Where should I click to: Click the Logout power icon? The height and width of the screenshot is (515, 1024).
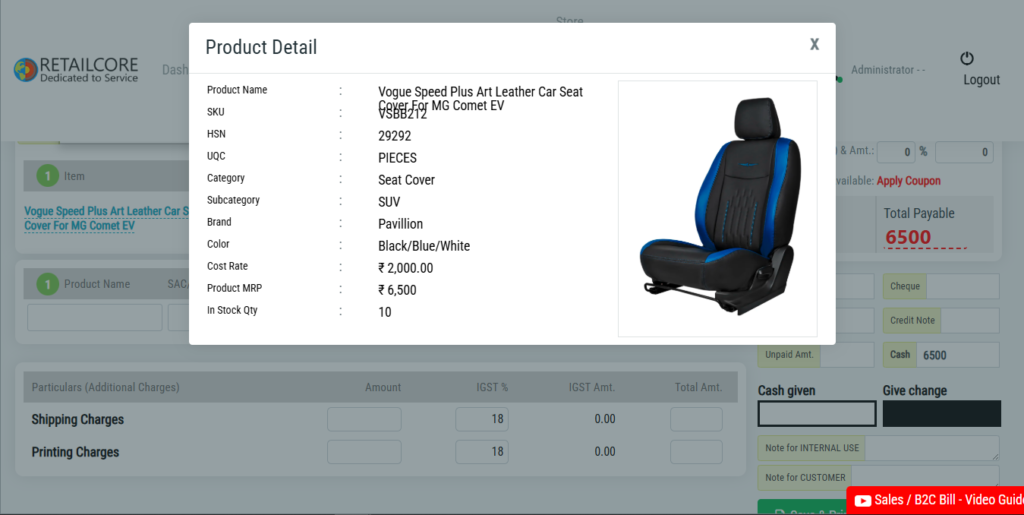pos(967,58)
